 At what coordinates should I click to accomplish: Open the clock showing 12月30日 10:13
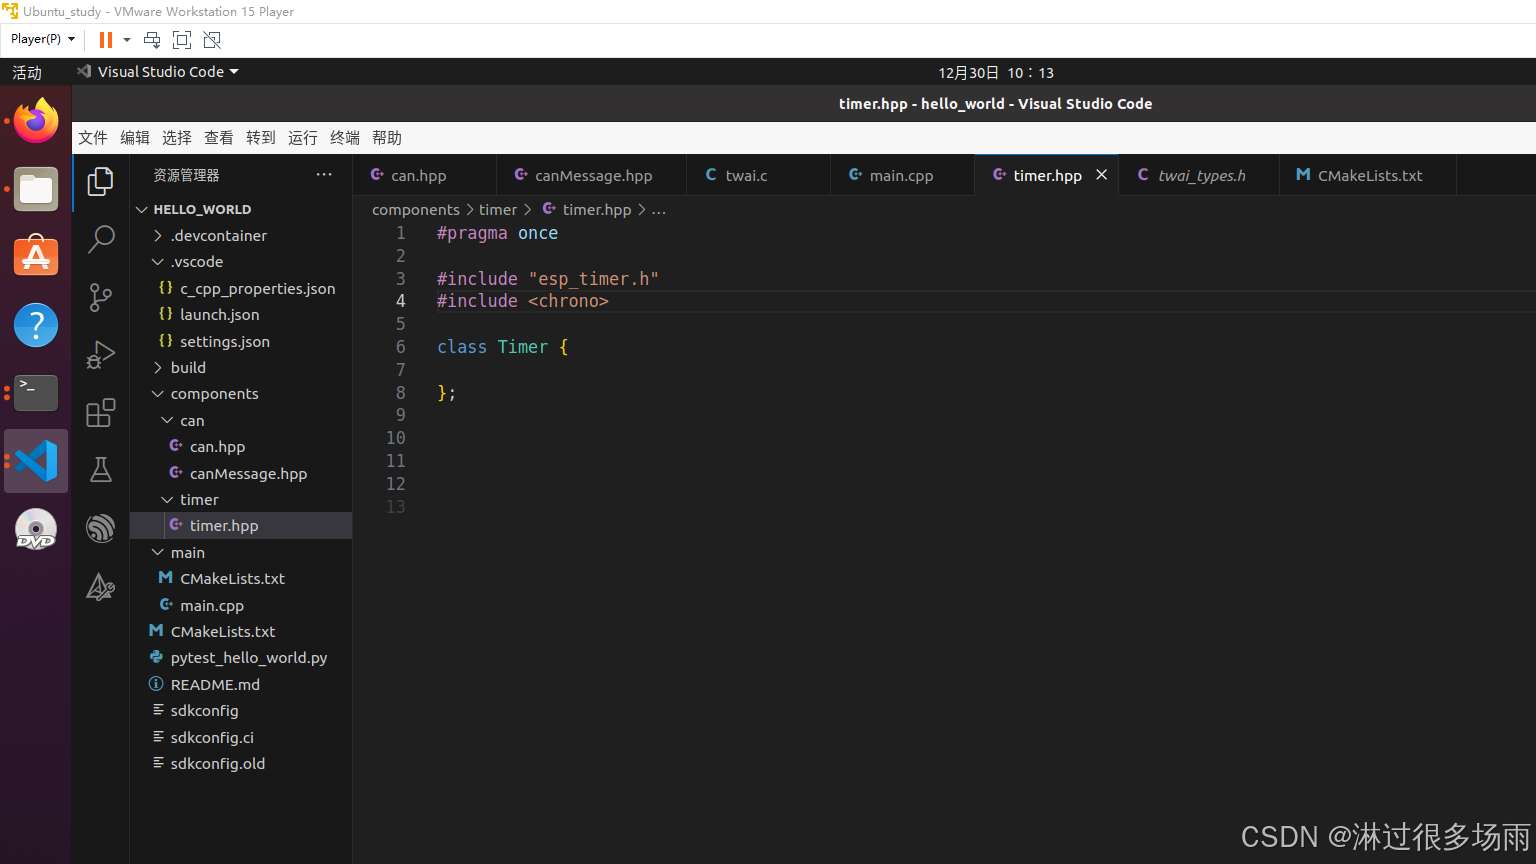tap(996, 72)
